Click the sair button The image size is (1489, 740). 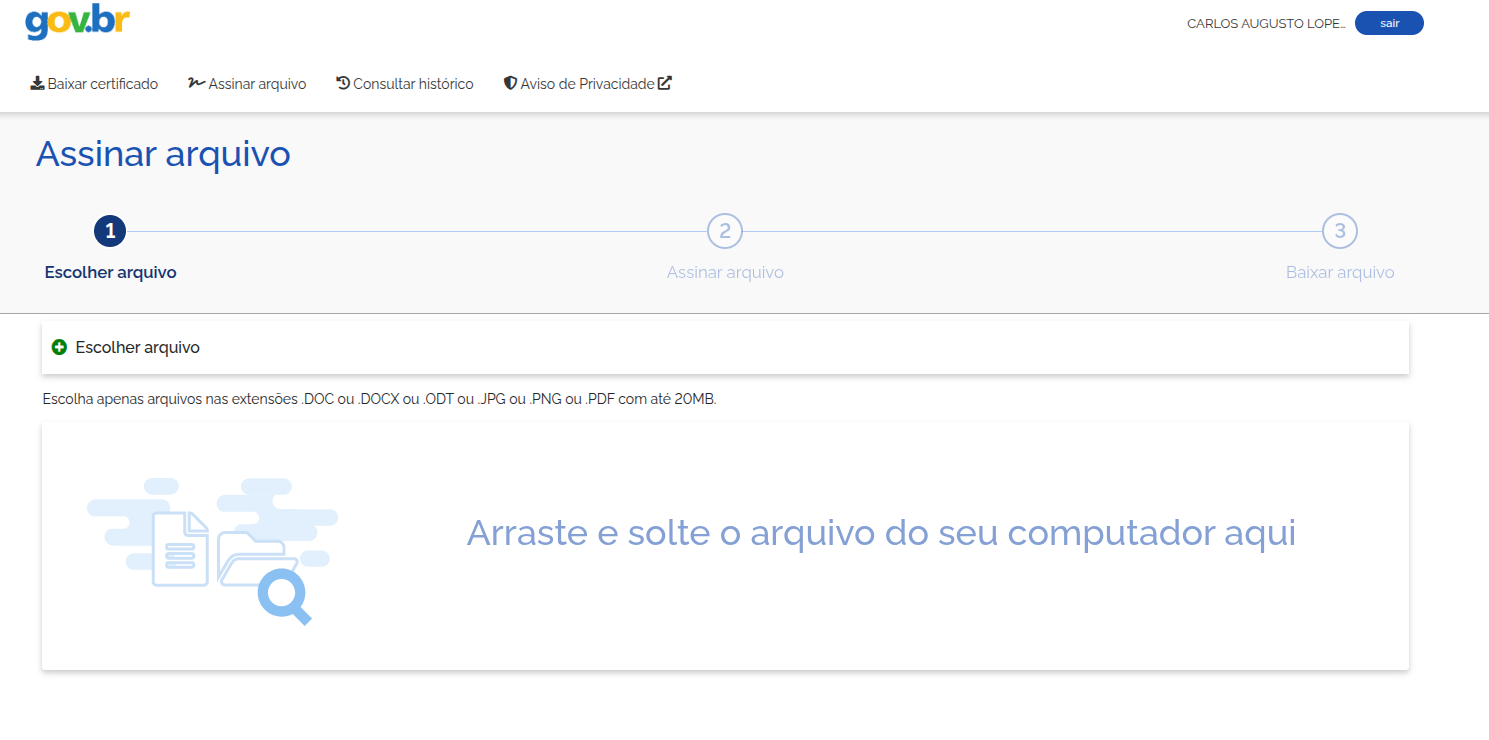[1389, 23]
